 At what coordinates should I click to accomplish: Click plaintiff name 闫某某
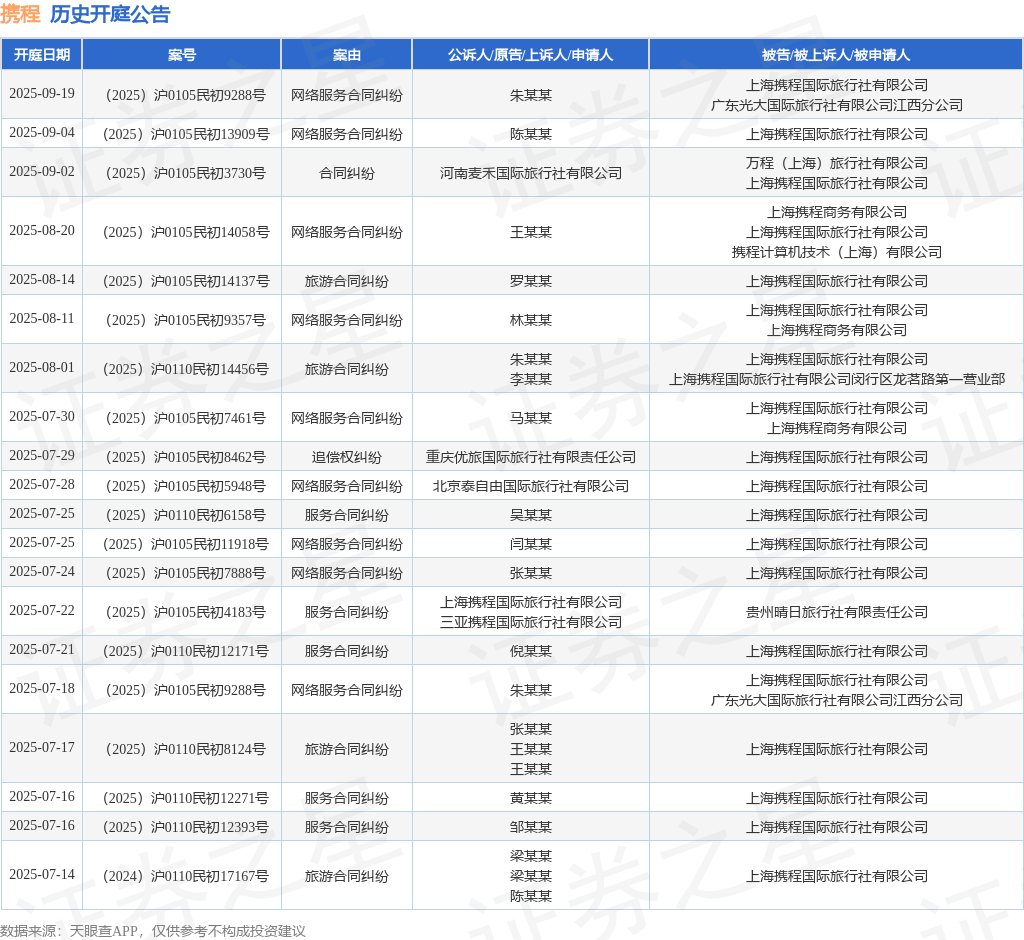tap(531, 544)
